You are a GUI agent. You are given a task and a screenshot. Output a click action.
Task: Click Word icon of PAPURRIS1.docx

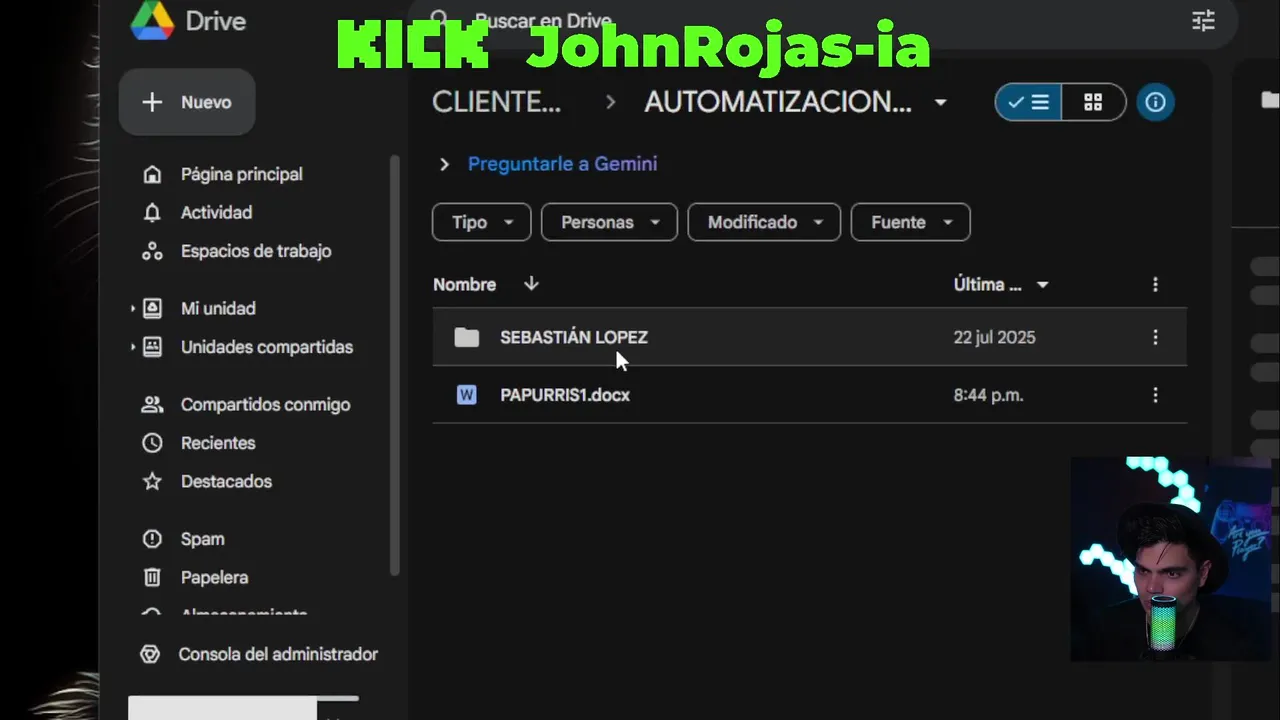466,395
